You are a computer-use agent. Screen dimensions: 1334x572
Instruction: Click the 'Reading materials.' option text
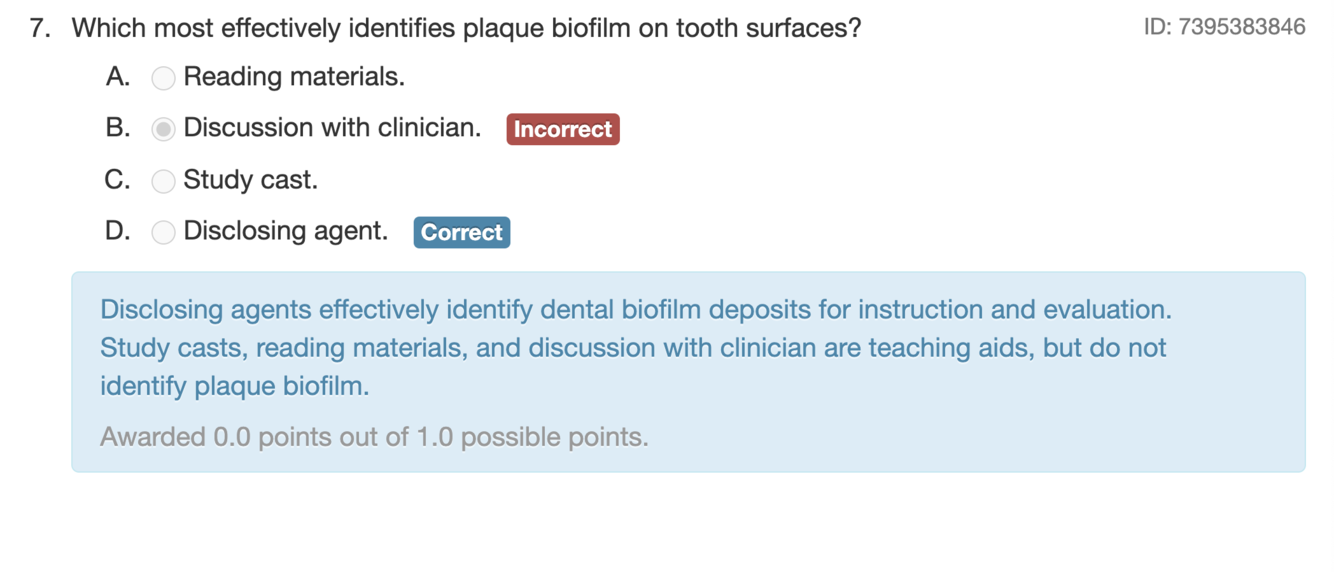click(294, 77)
